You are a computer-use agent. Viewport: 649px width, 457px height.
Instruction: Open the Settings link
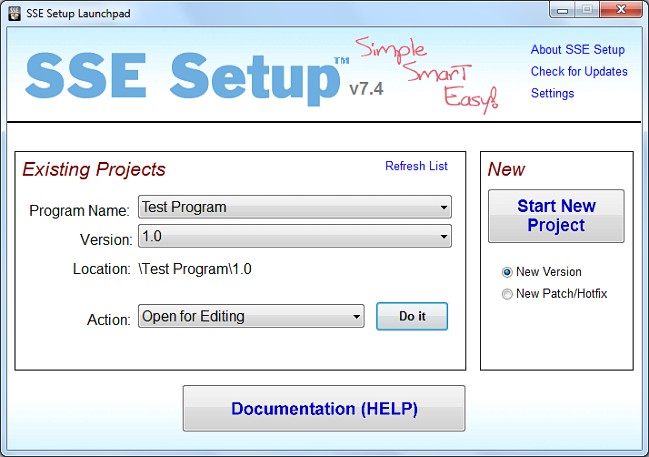[x=552, y=94]
